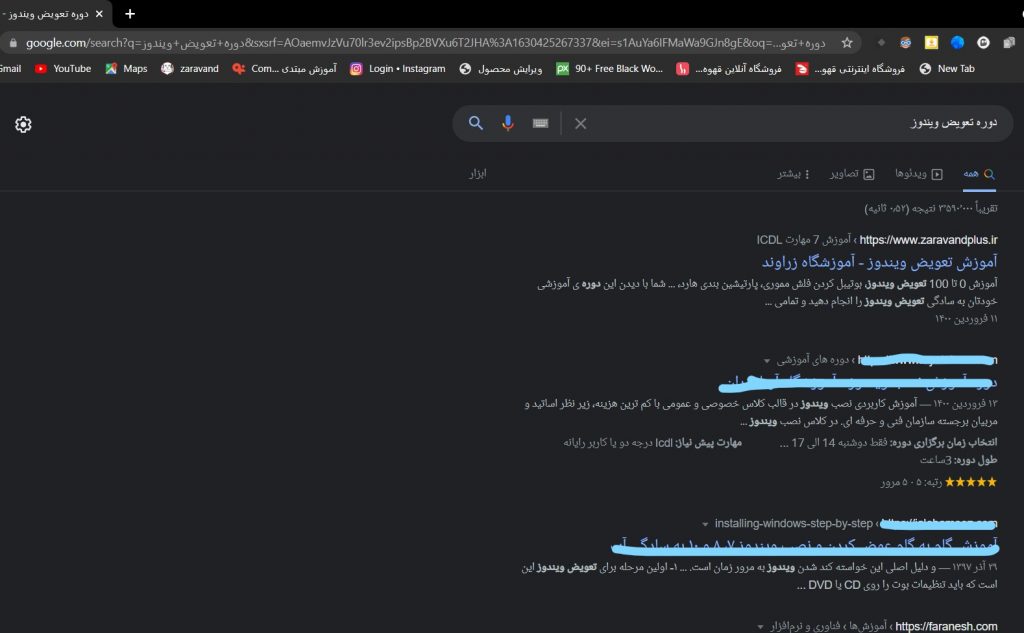Click the blue circle extension icon

click(x=957, y=43)
